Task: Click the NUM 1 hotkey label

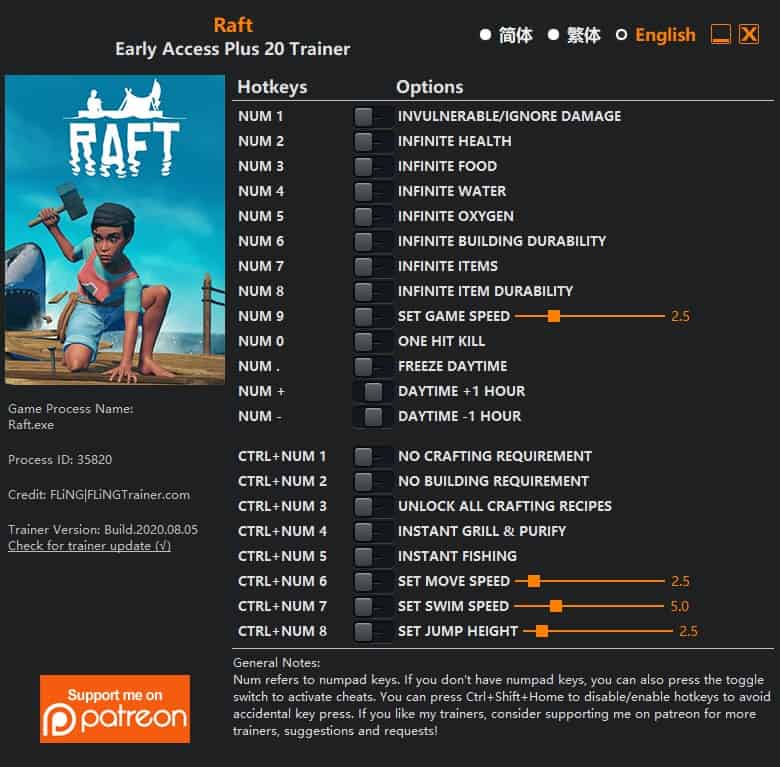Action: [x=261, y=117]
